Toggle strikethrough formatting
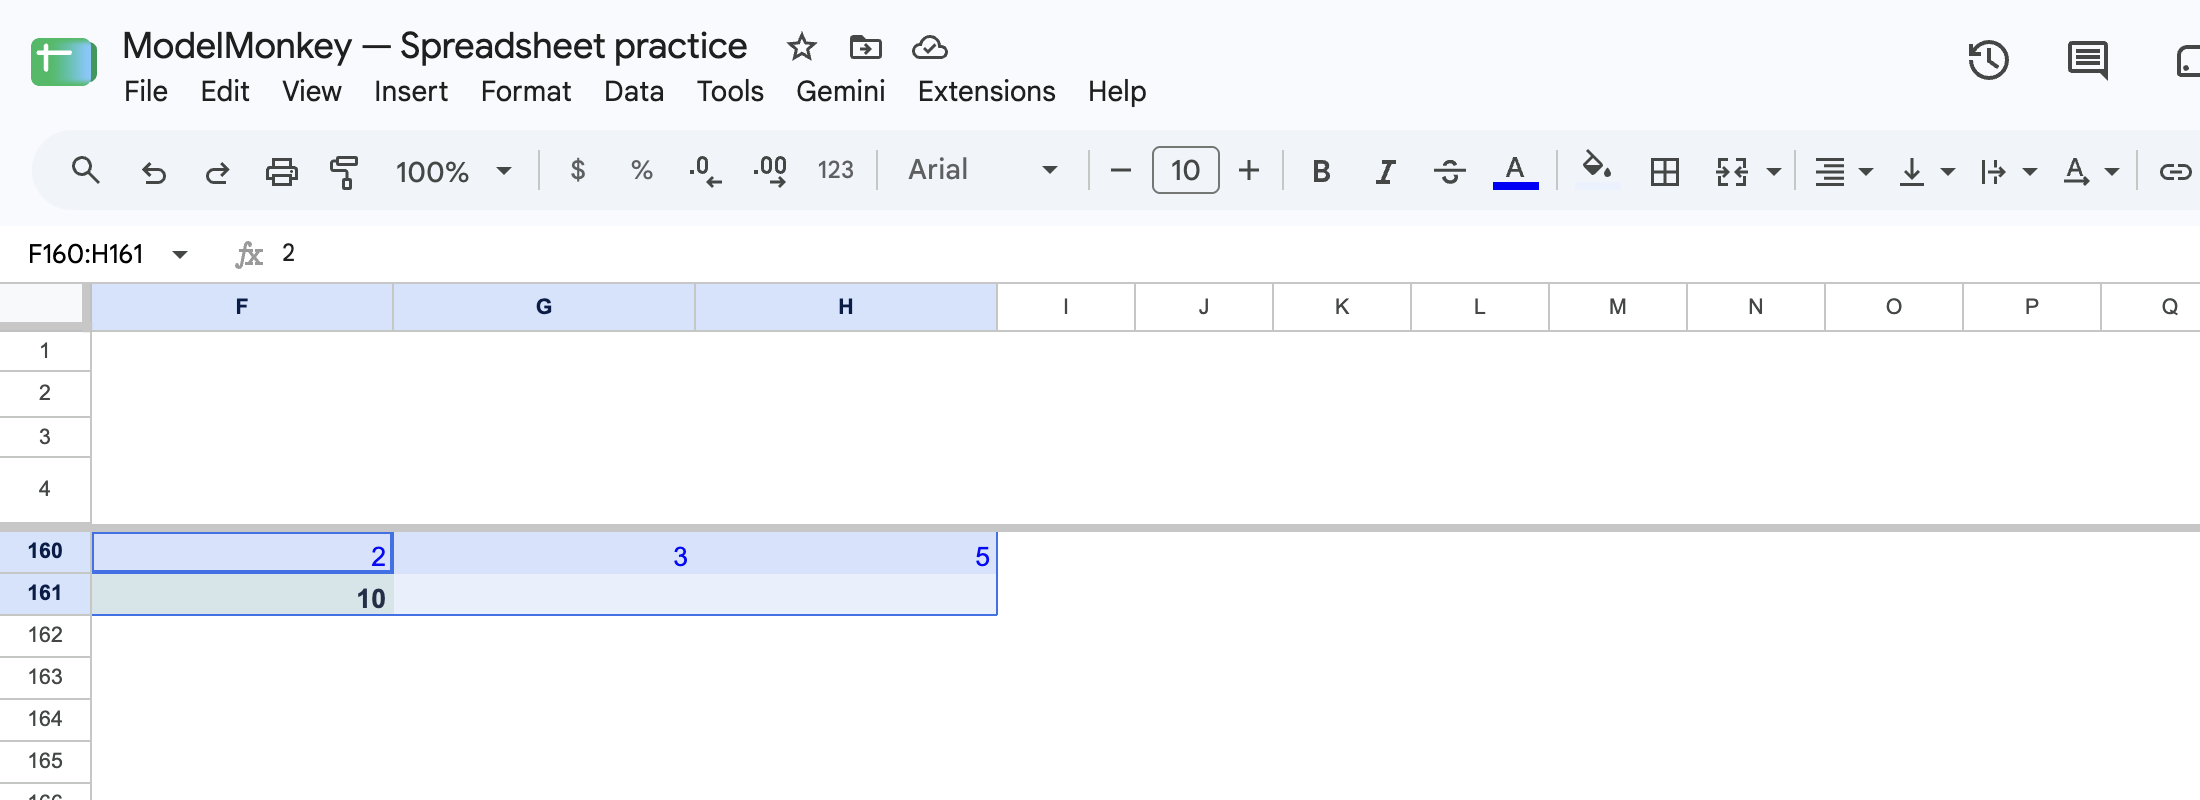2200x800 pixels. click(1449, 172)
